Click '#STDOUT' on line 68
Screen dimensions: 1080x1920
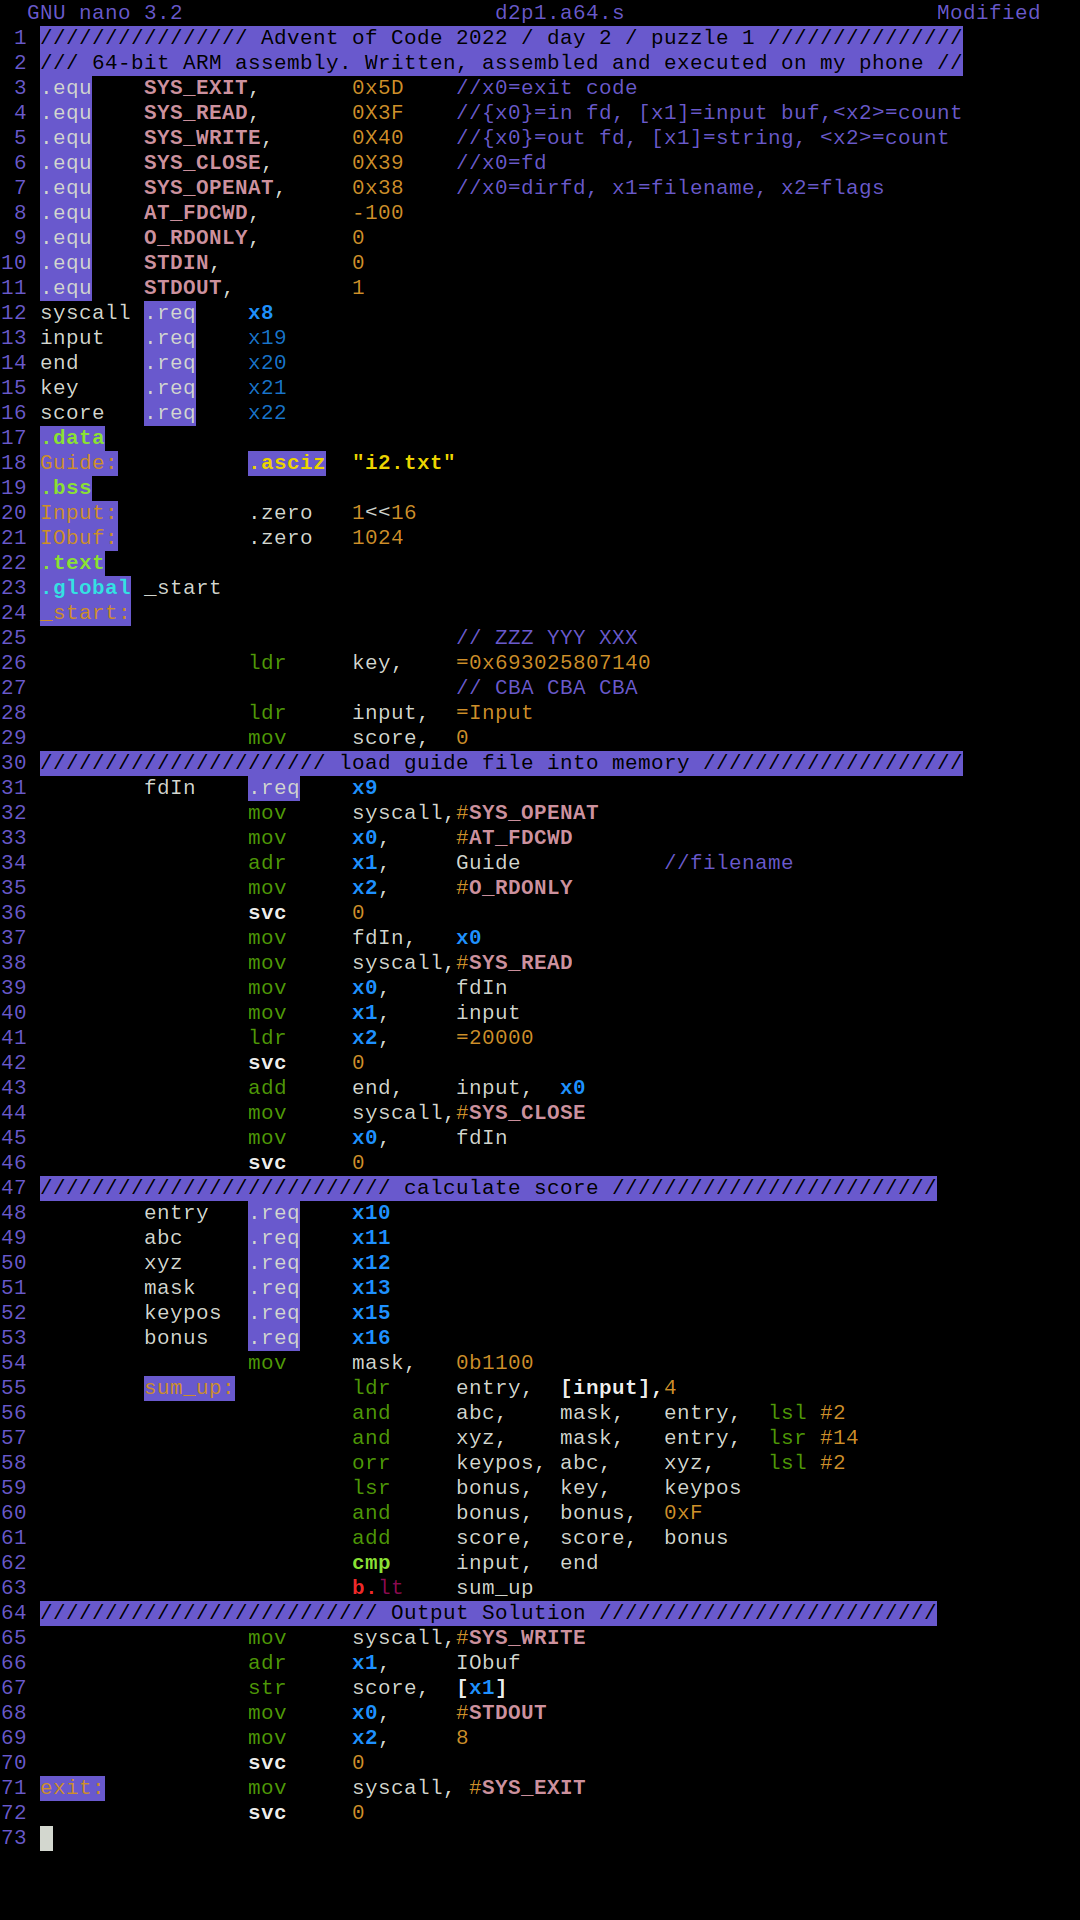click(x=501, y=1713)
